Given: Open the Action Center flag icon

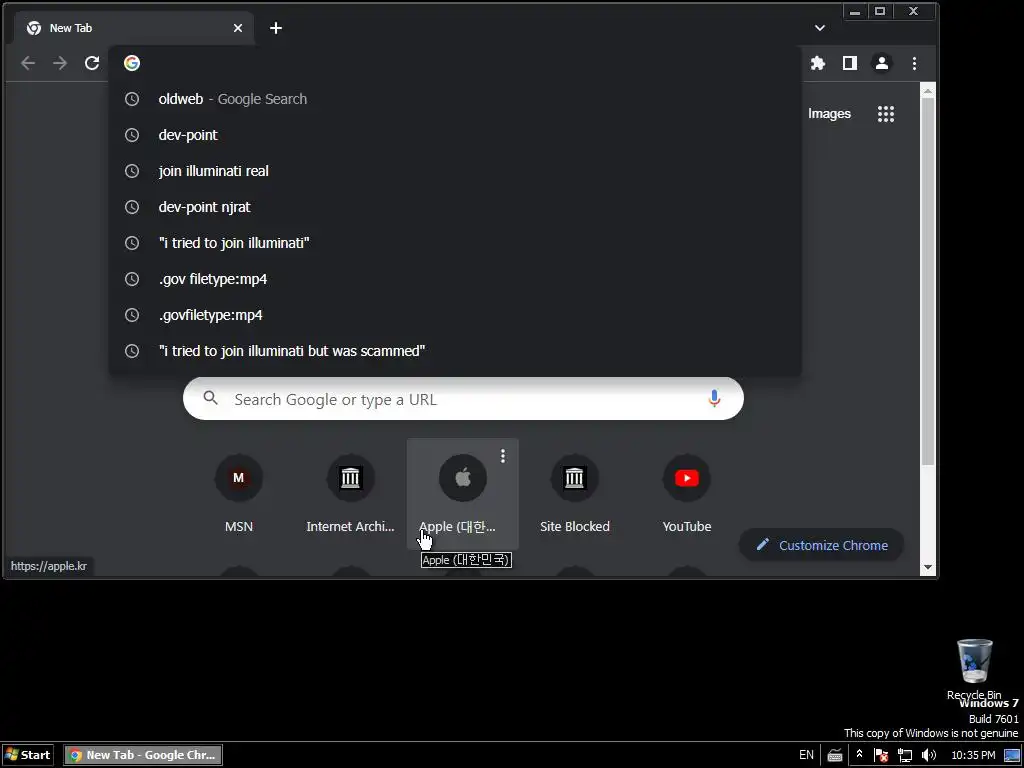Looking at the screenshot, I should 880,755.
